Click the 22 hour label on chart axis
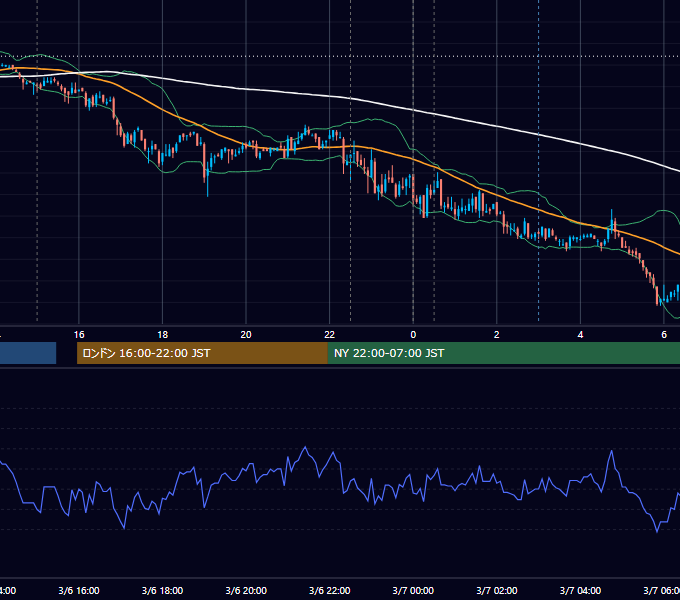Image resolution: width=680 pixels, height=600 pixels. [330, 334]
